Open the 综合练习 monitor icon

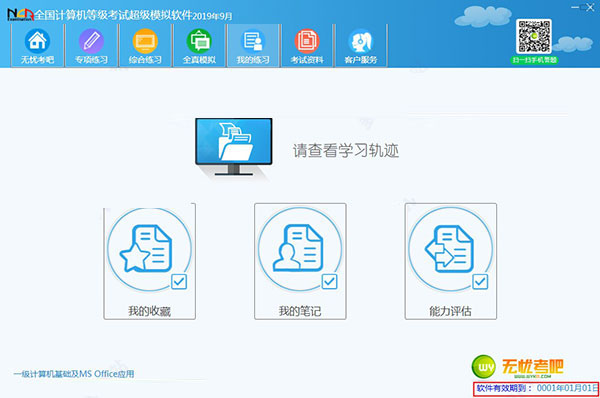[145, 46]
